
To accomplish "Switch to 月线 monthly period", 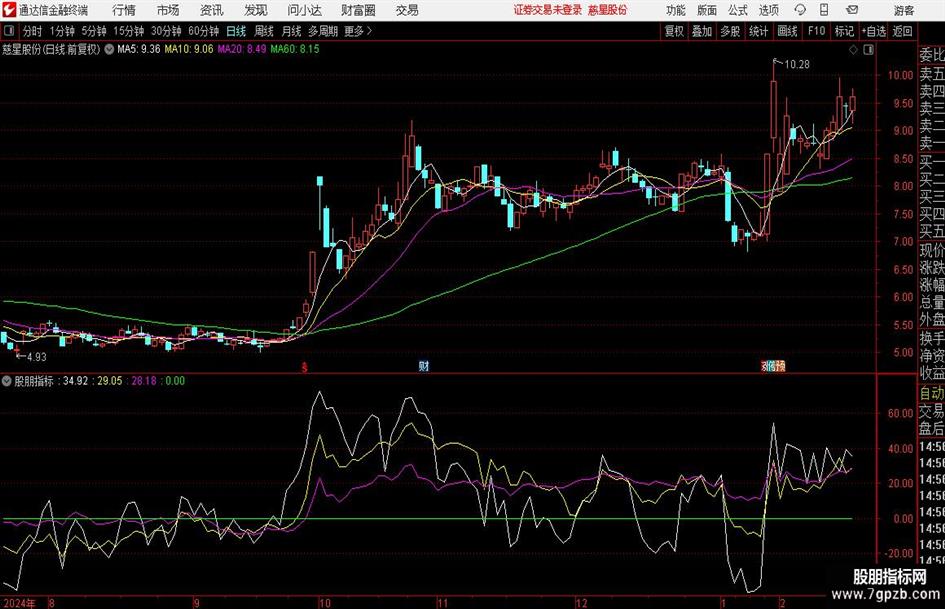I will click(291, 31).
